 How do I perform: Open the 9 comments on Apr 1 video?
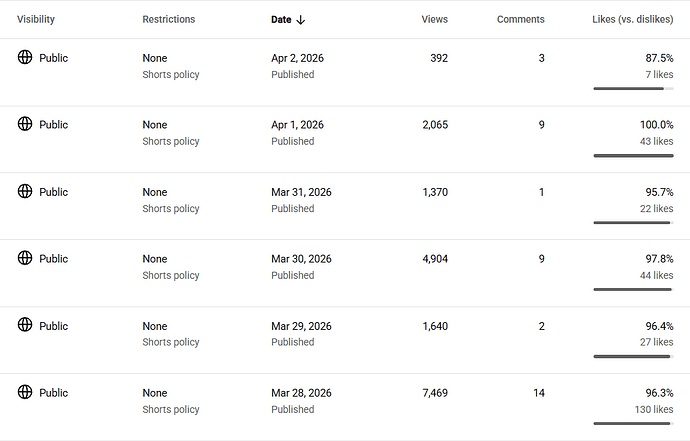541,125
